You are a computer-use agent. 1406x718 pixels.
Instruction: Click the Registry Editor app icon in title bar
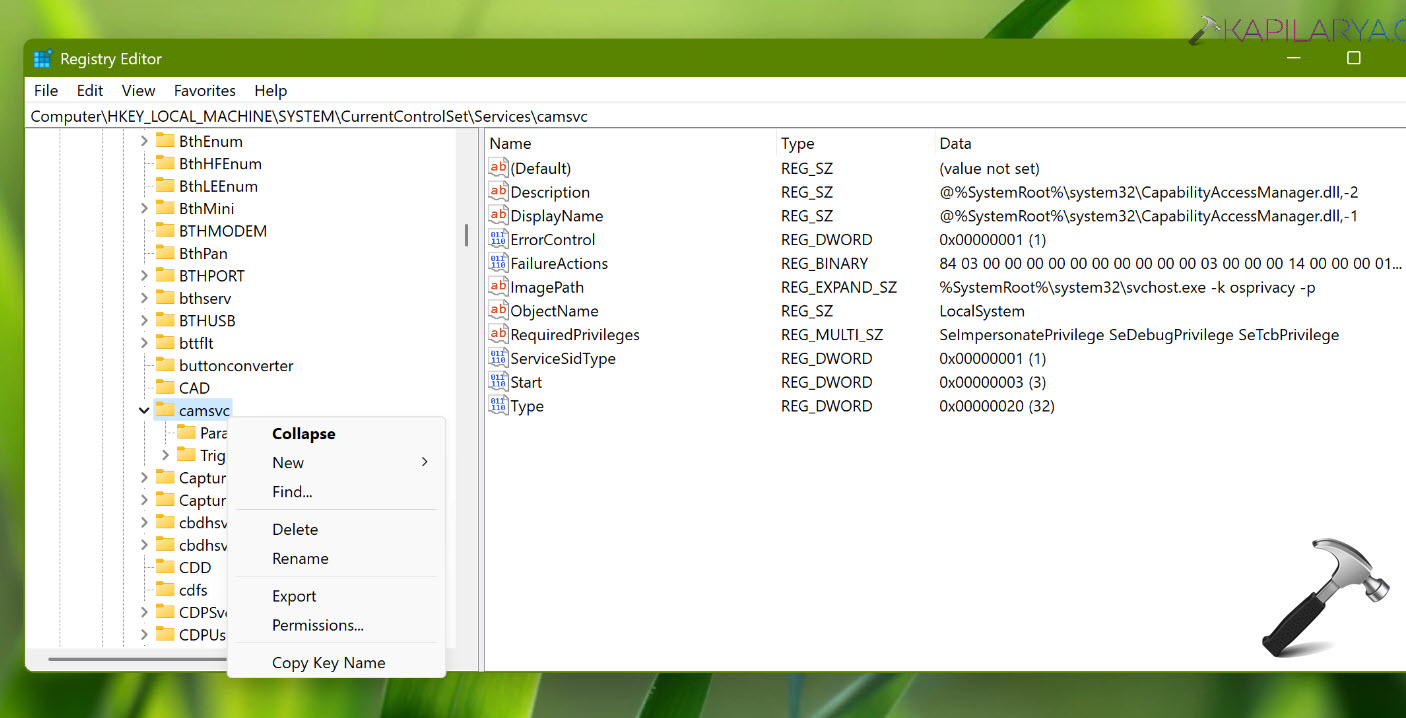[x=42, y=59]
